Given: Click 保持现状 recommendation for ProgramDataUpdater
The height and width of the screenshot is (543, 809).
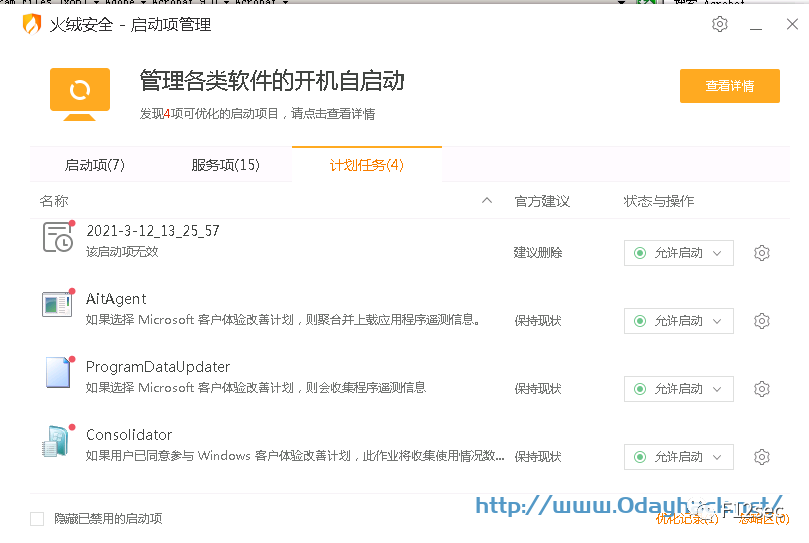Looking at the screenshot, I should tap(538, 389).
